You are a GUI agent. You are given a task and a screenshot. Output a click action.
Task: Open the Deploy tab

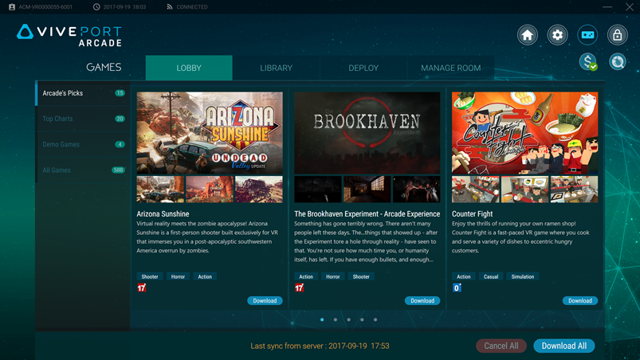[363, 68]
